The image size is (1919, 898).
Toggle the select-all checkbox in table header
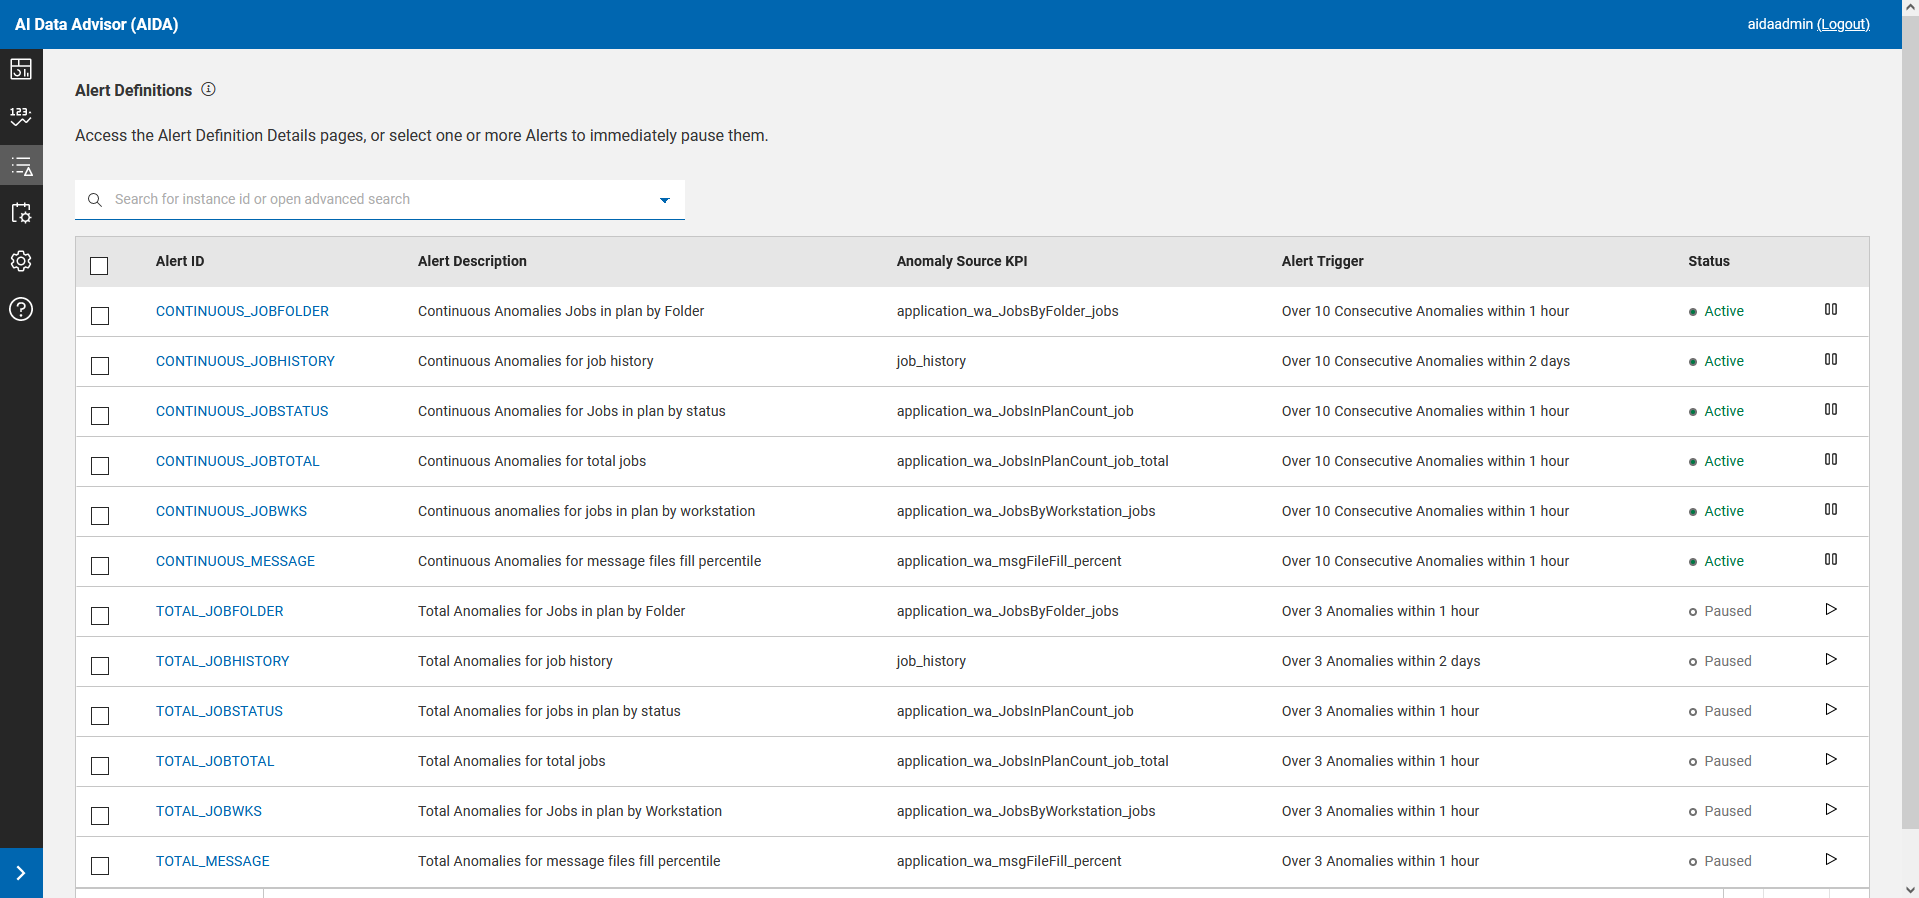click(99, 266)
